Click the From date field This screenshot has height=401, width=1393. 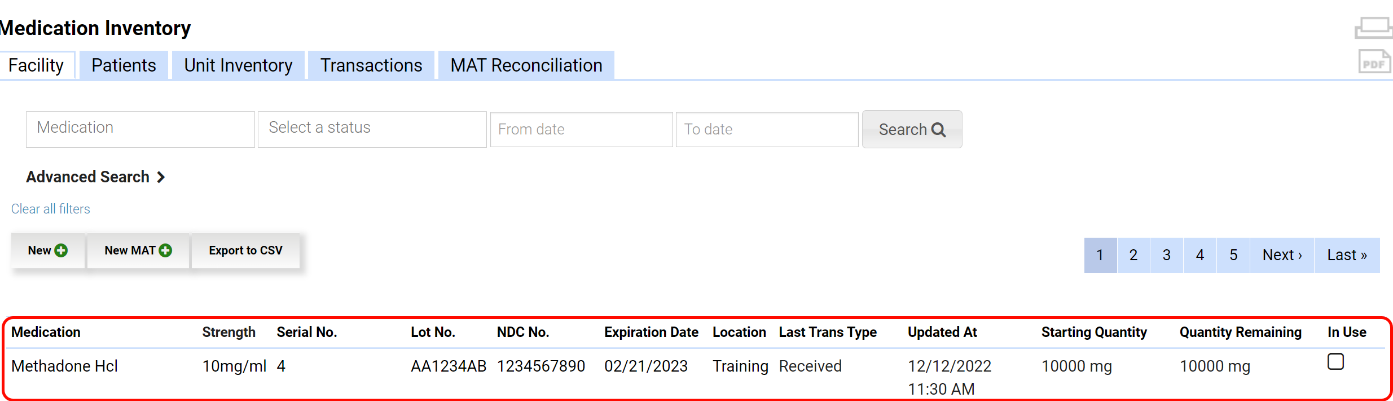[581, 130]
